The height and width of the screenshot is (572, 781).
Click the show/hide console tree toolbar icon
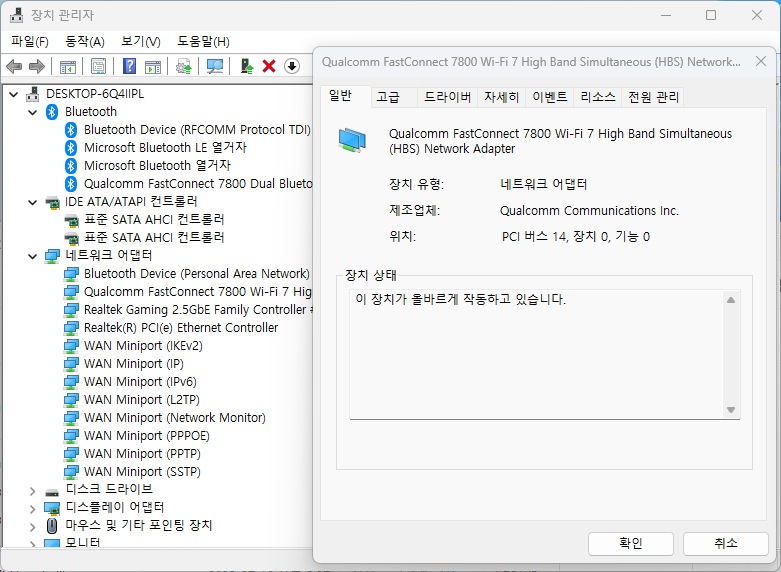(x=68, y=66)
